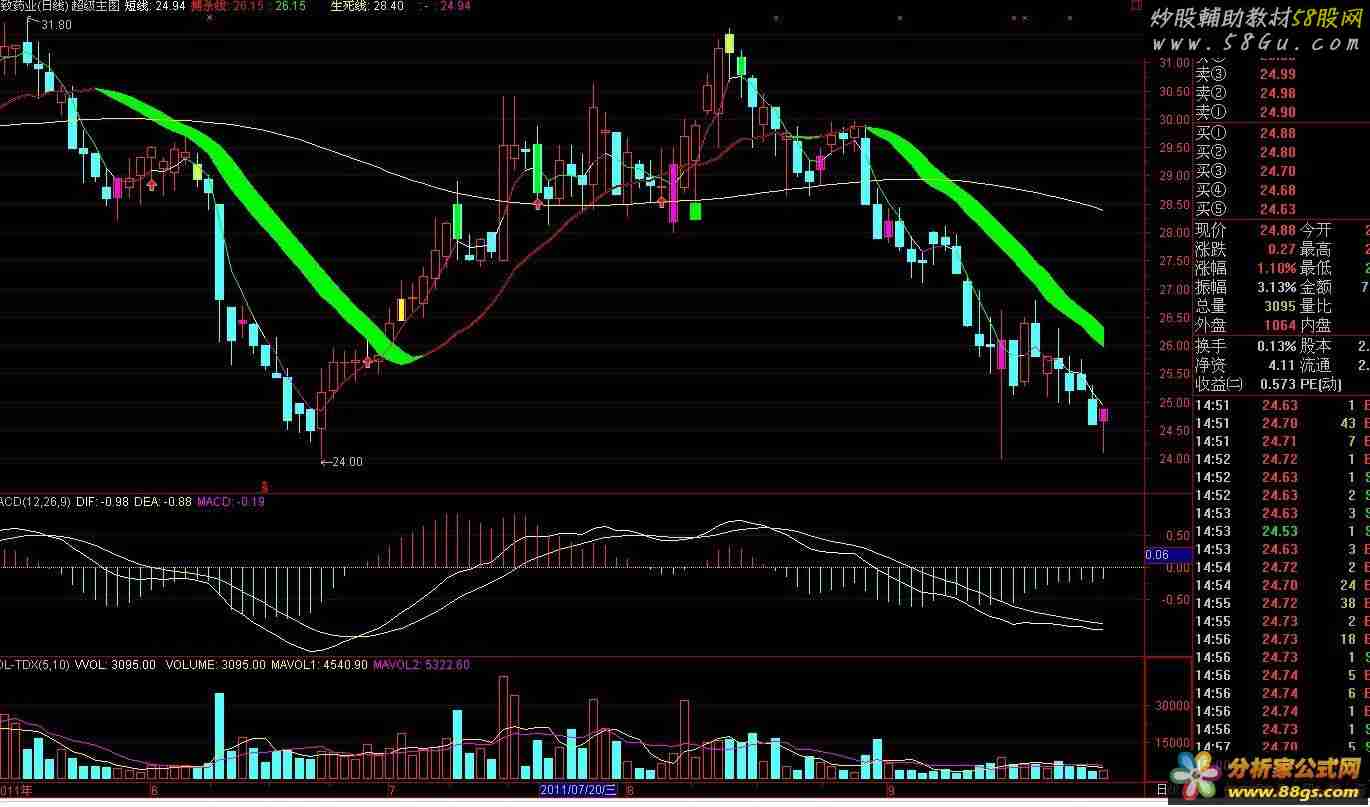Click month 7 on the time axis
This screenshot has width=1370, height=807.
click(393, 790)
